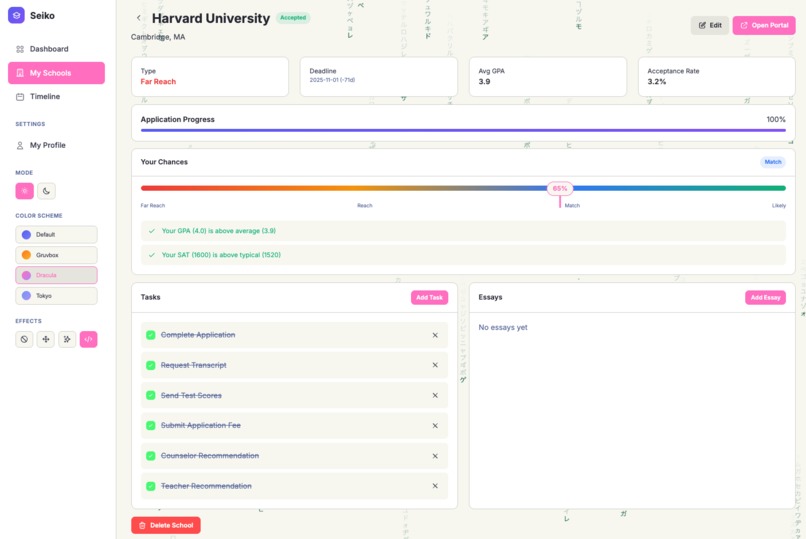Open the Dashboard page
Screen dimensions: 806x539
[x=56, y=49]
